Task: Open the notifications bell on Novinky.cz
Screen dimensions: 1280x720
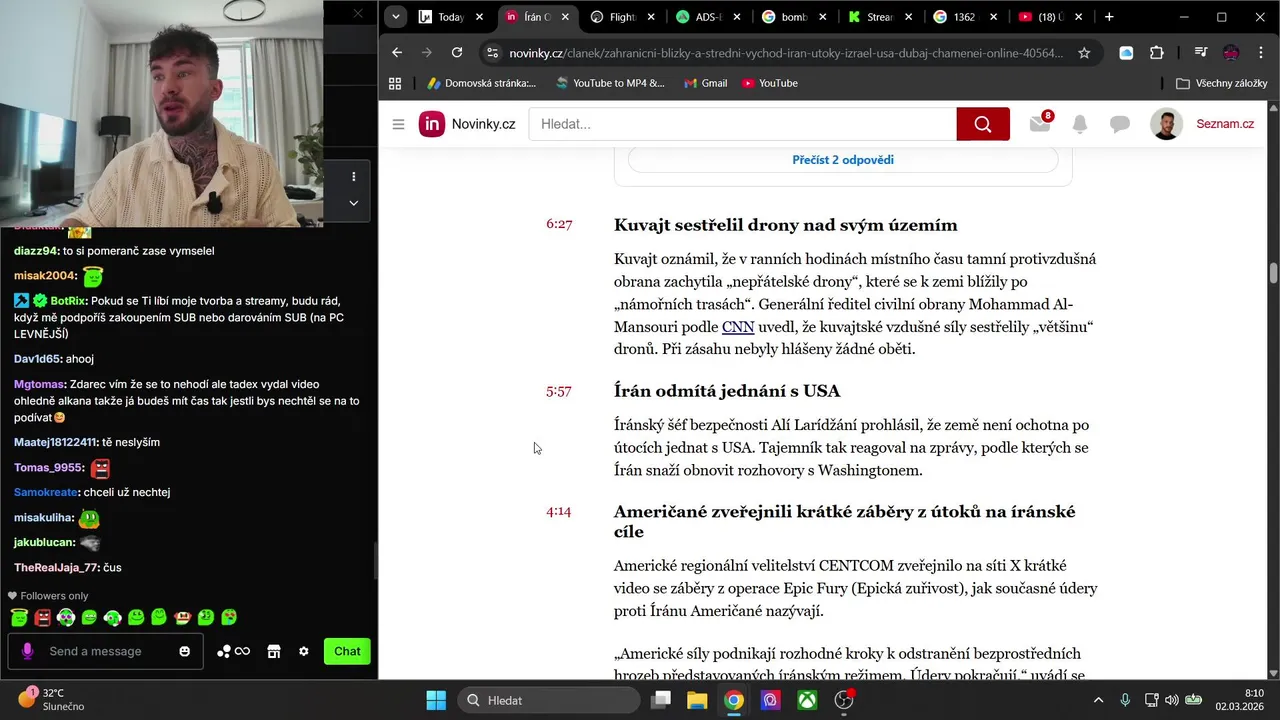Action: 1080,124
